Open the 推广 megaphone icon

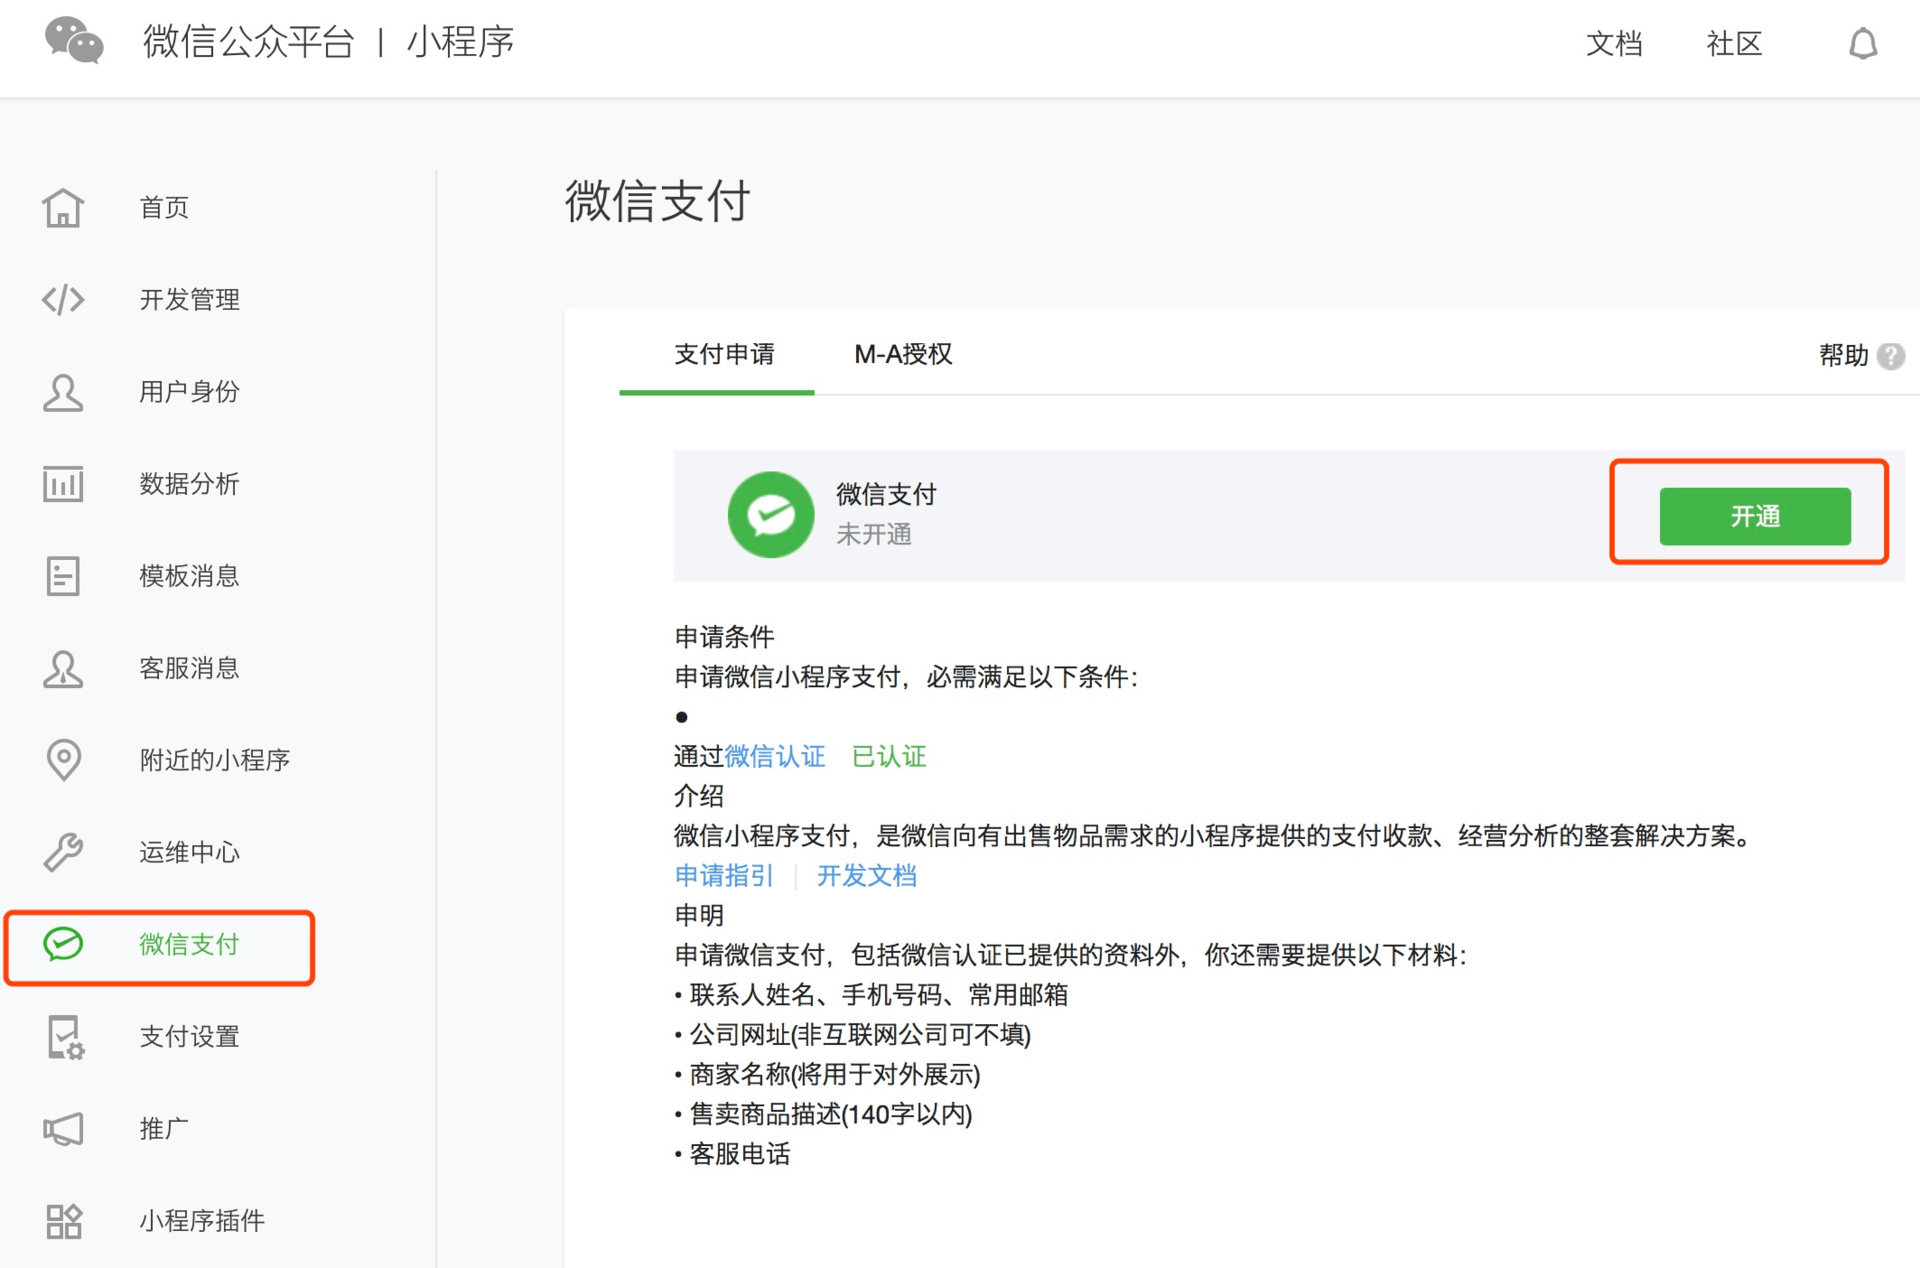[62, 1129]
